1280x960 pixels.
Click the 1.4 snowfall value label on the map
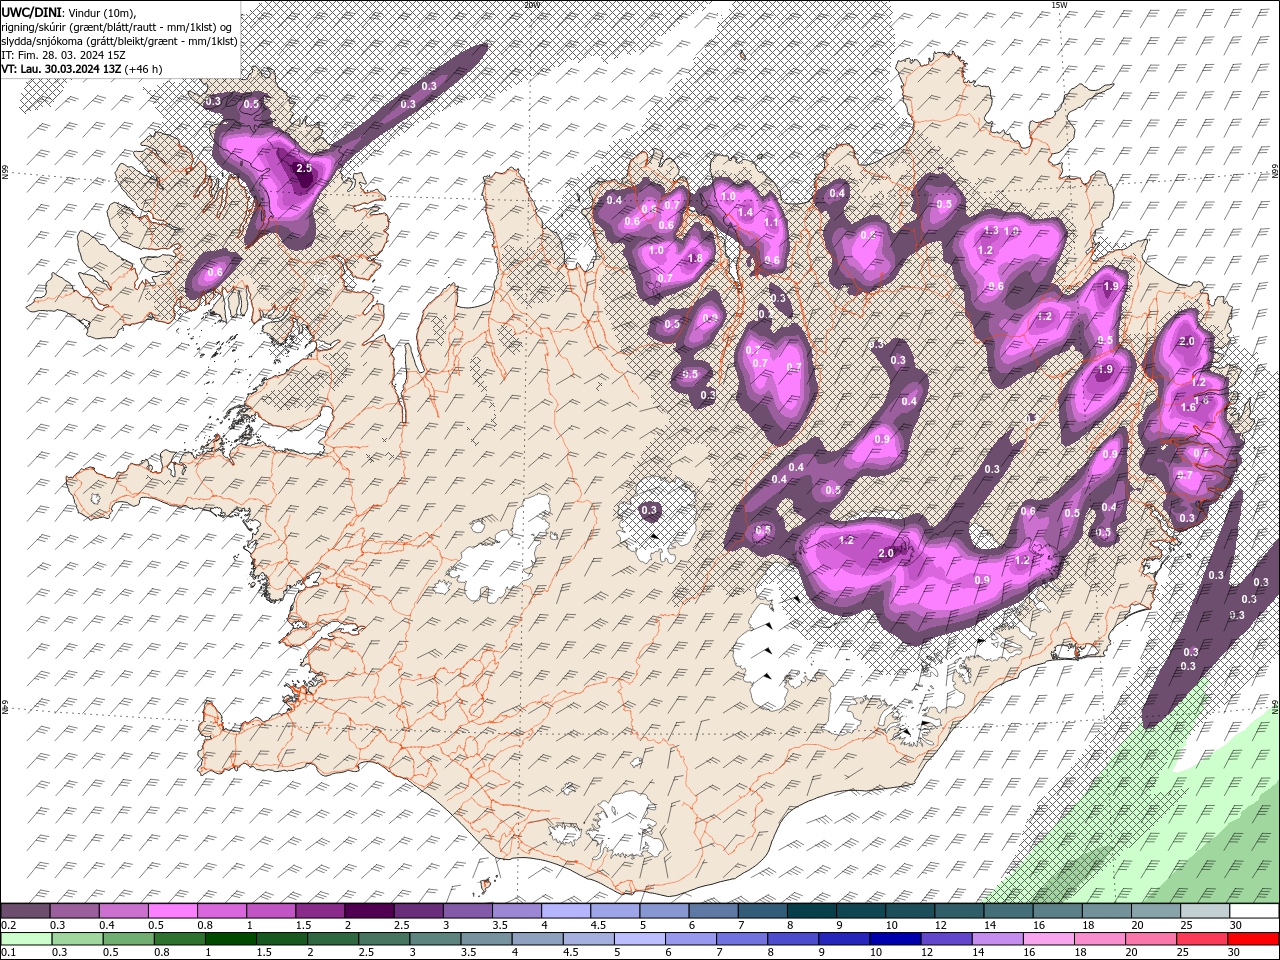(x=745, y=212)
